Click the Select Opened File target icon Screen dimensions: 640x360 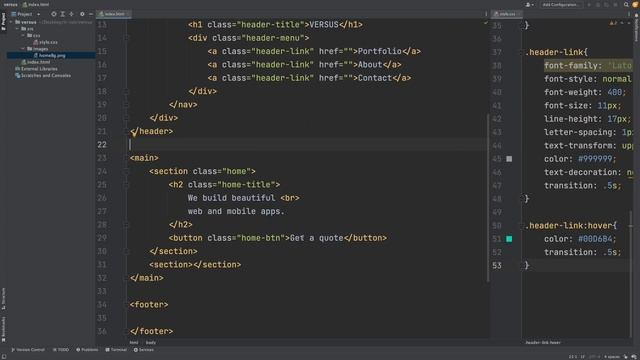click(53, 14)
